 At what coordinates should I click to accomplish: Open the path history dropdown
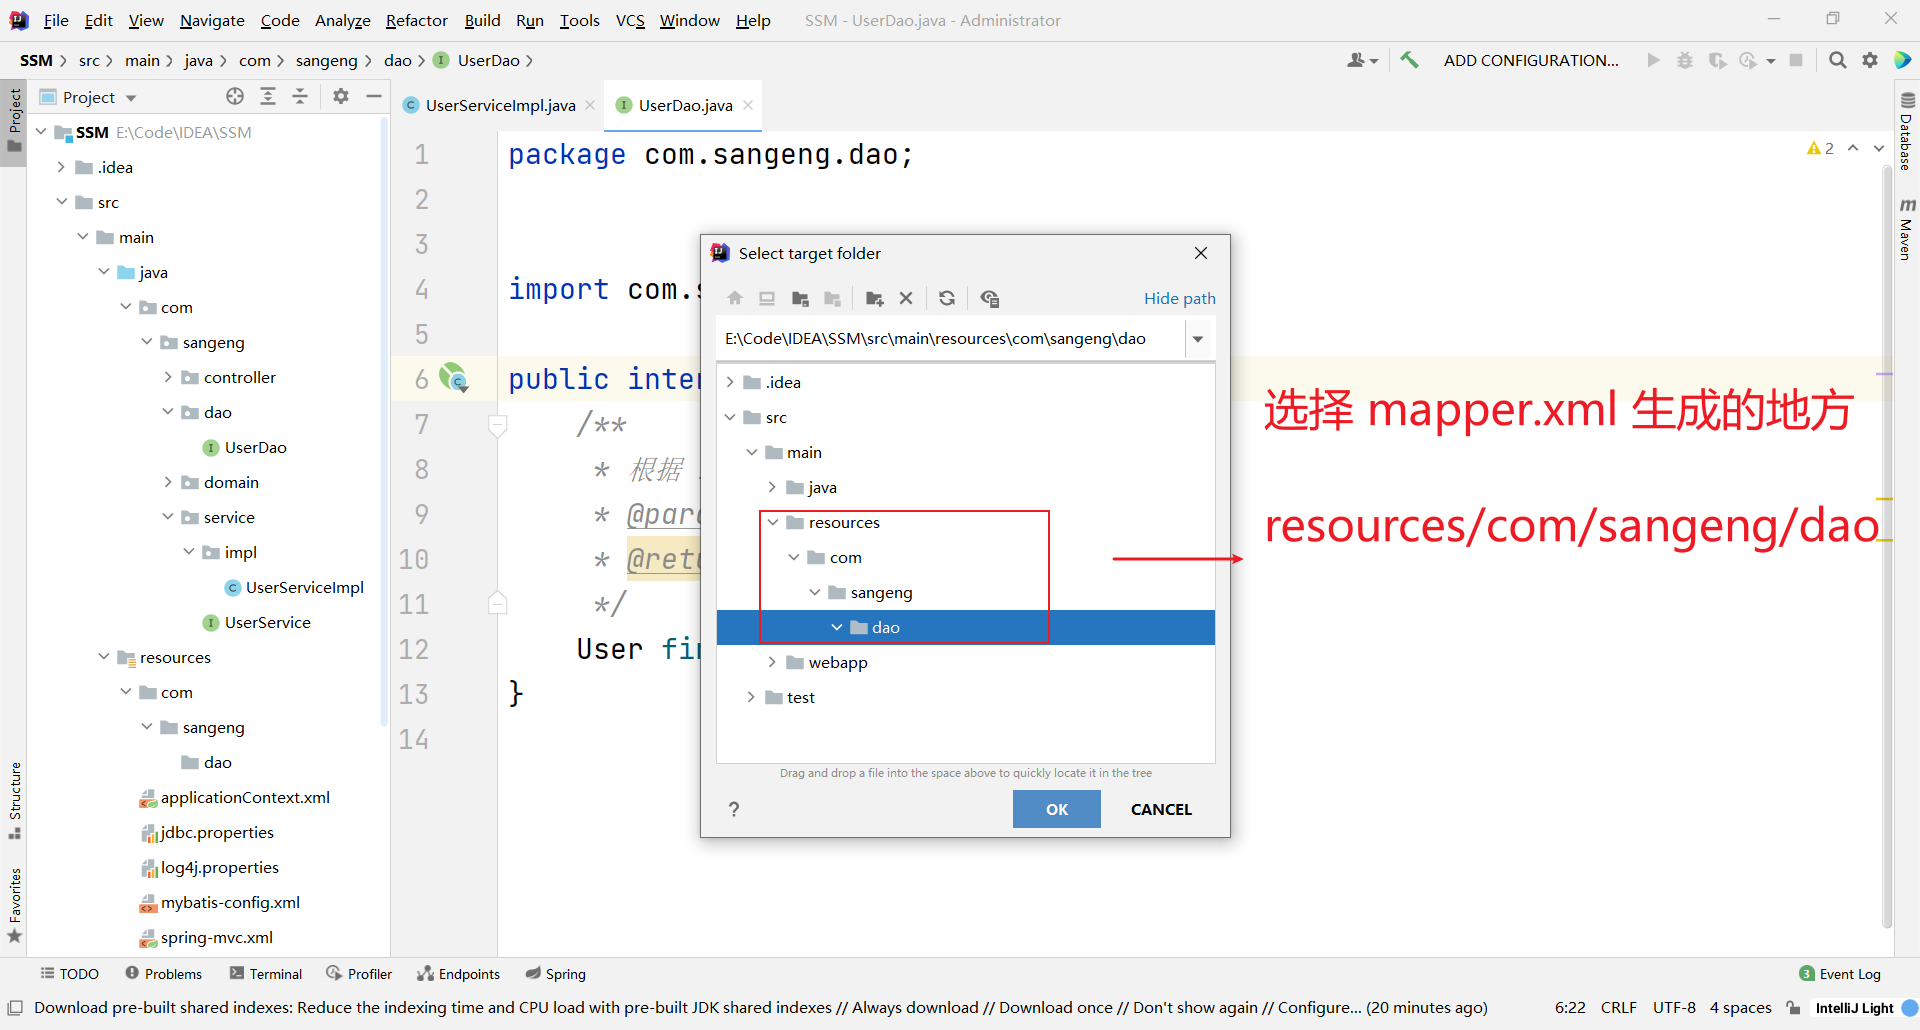click(1198, 339)
